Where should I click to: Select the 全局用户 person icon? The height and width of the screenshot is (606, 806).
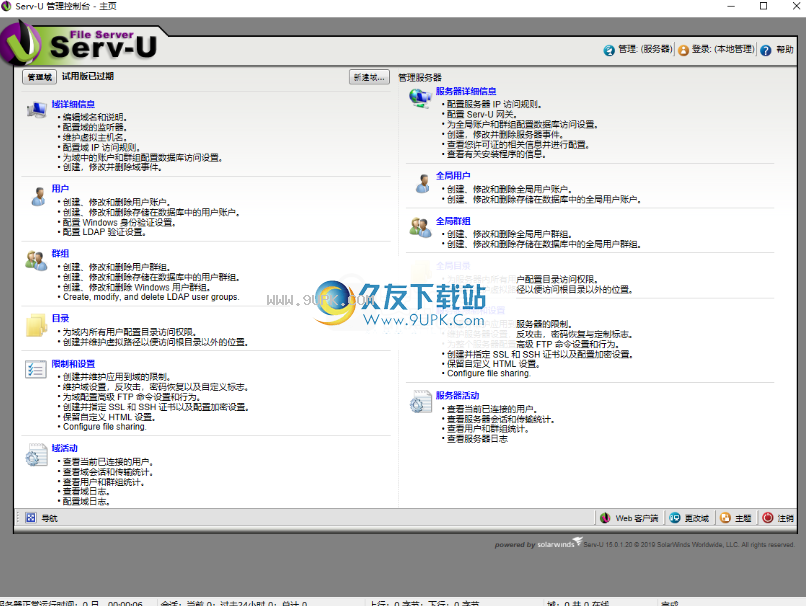pos(423,183)
